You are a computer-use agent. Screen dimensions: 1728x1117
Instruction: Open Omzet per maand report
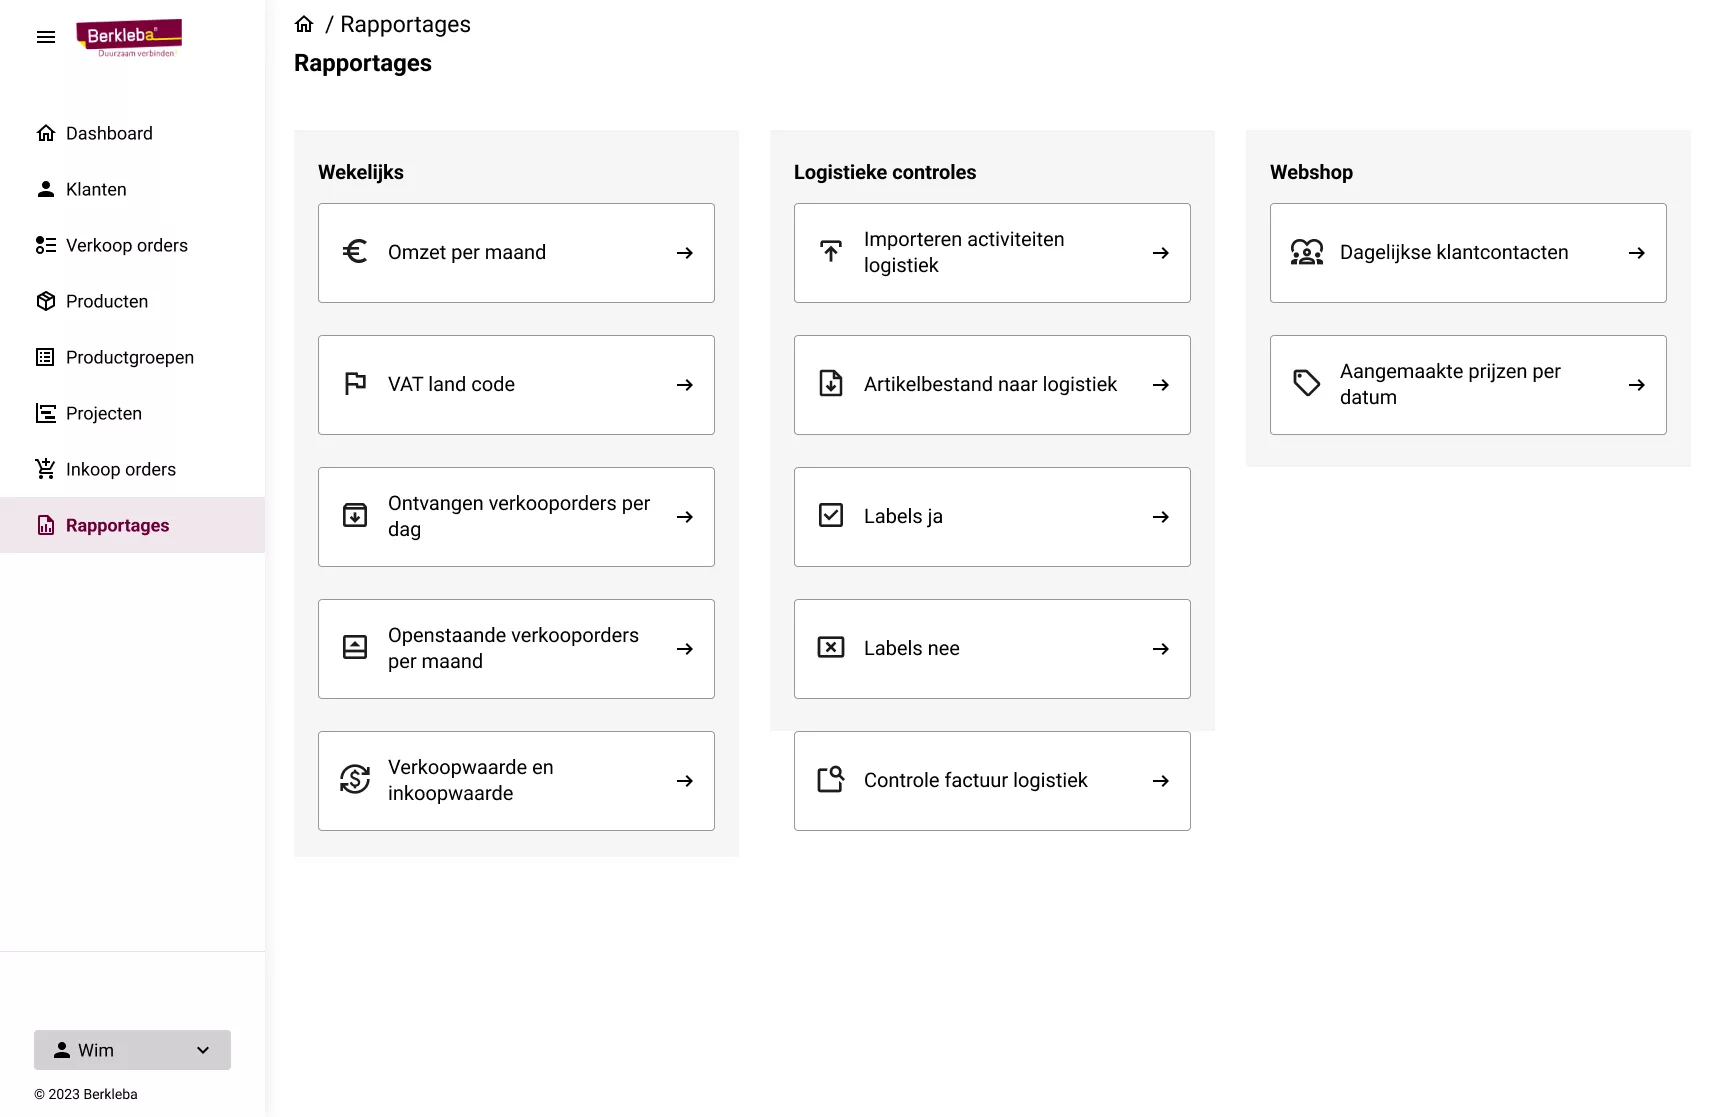516,253
